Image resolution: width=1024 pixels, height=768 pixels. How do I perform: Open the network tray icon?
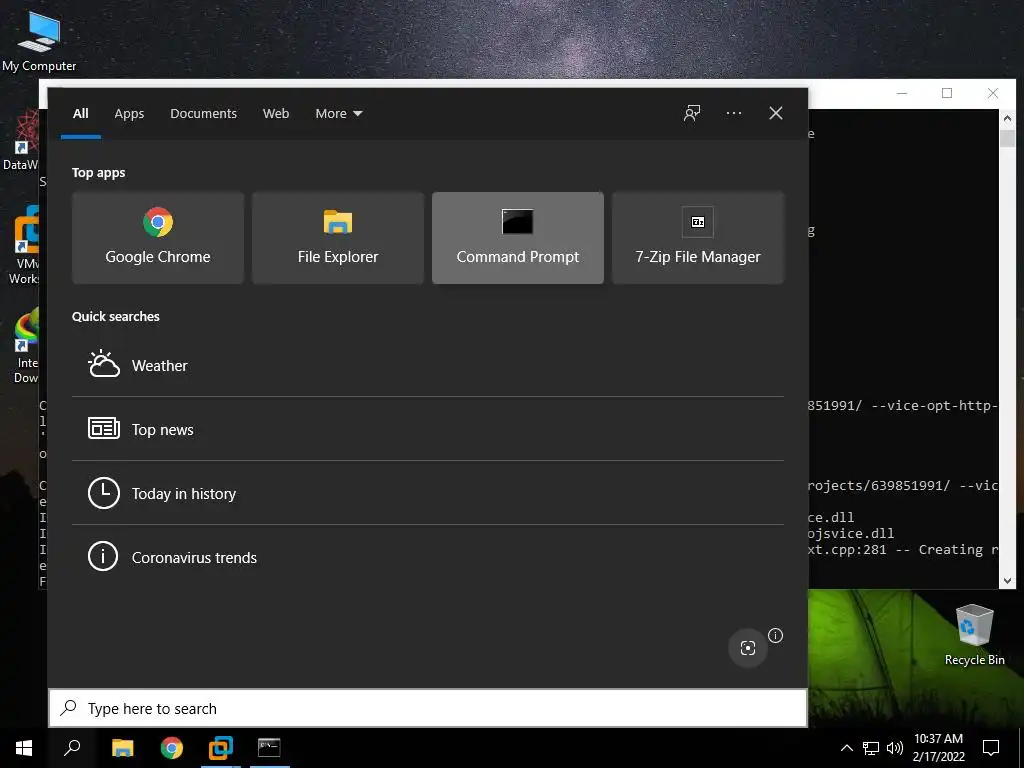(x=871, y=748)
